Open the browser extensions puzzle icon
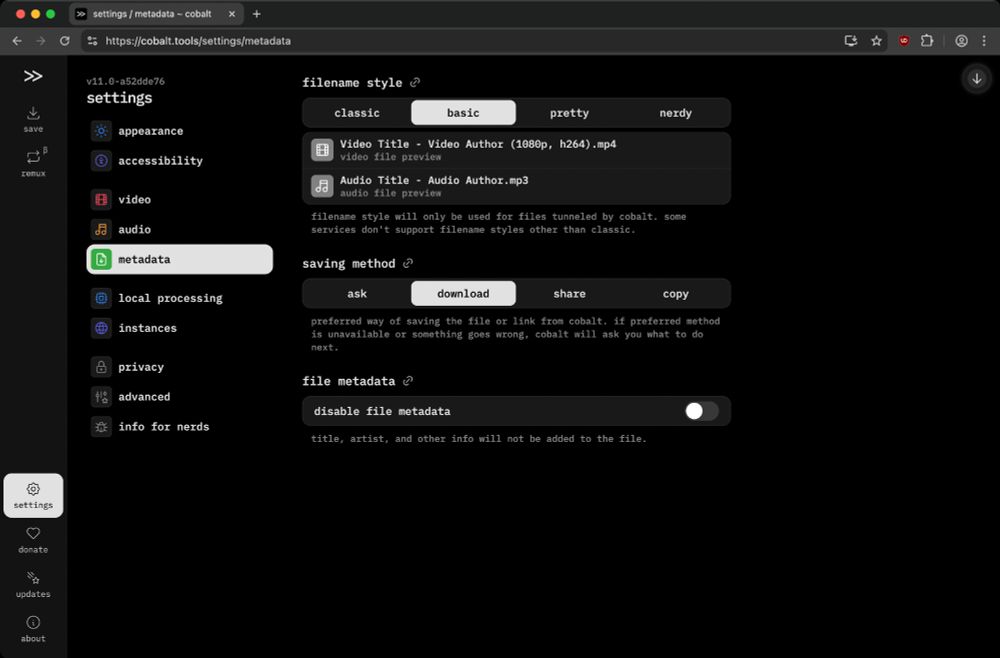 [x=927, y=41]
